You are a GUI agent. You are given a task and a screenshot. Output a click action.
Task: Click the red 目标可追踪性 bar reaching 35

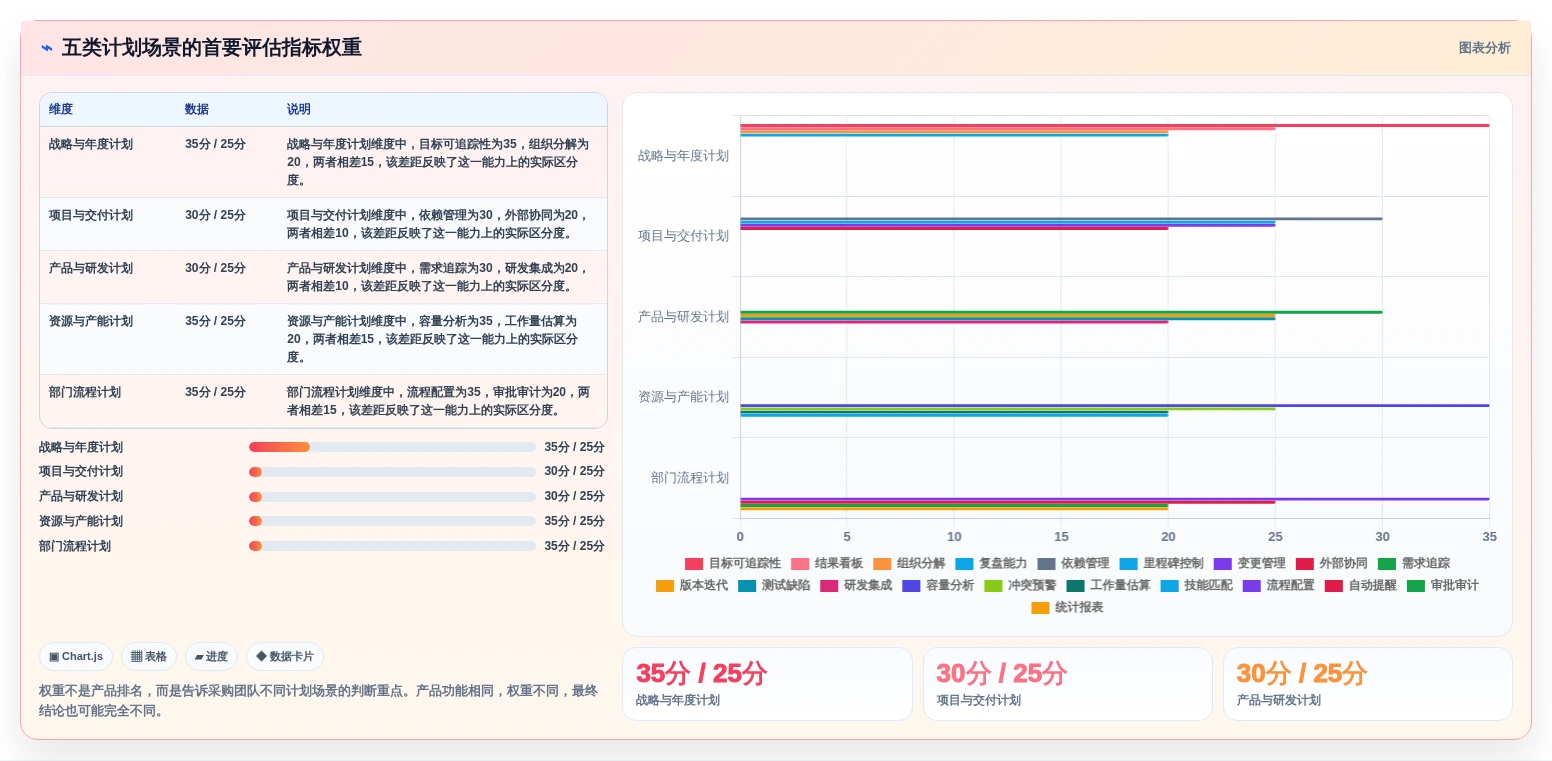click(x=1114, y=125)
